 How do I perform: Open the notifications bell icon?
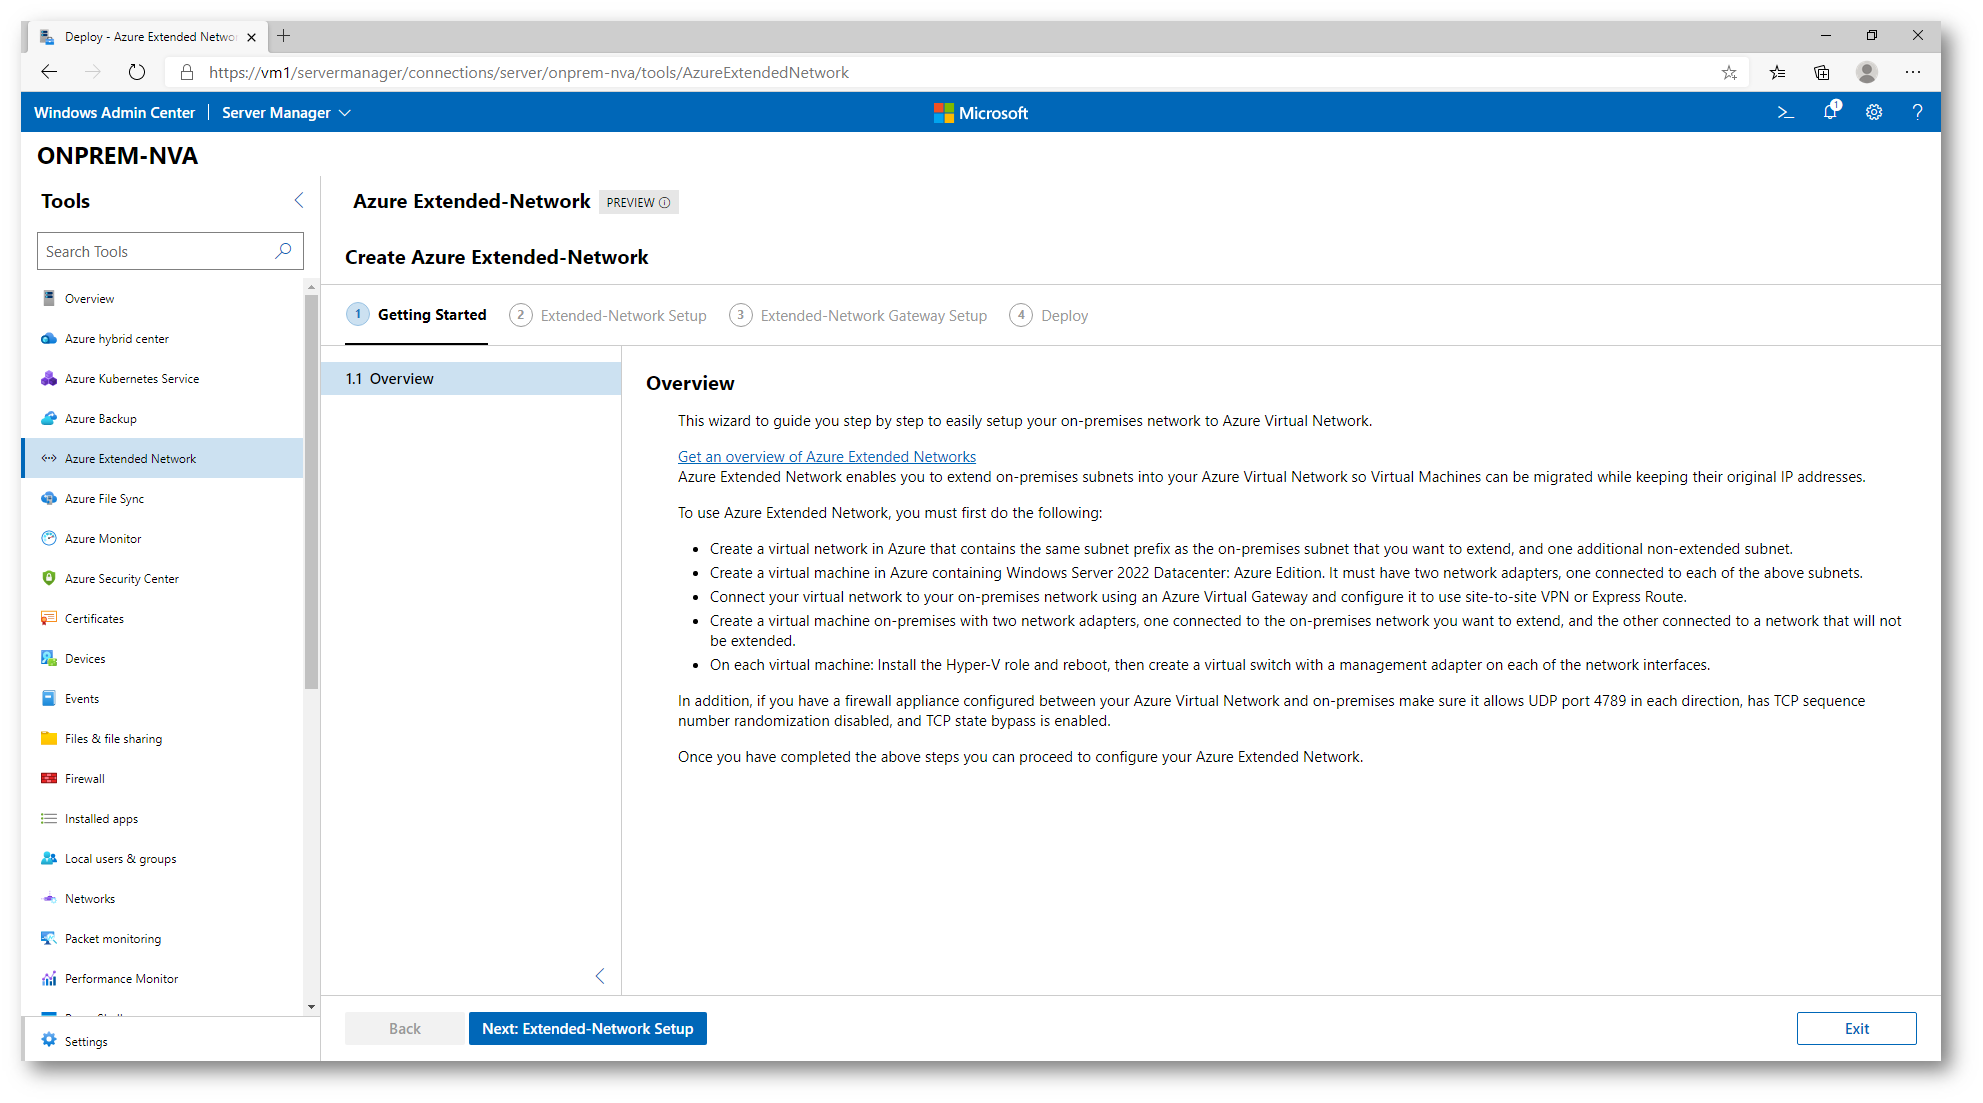[x=1830, y=112]
